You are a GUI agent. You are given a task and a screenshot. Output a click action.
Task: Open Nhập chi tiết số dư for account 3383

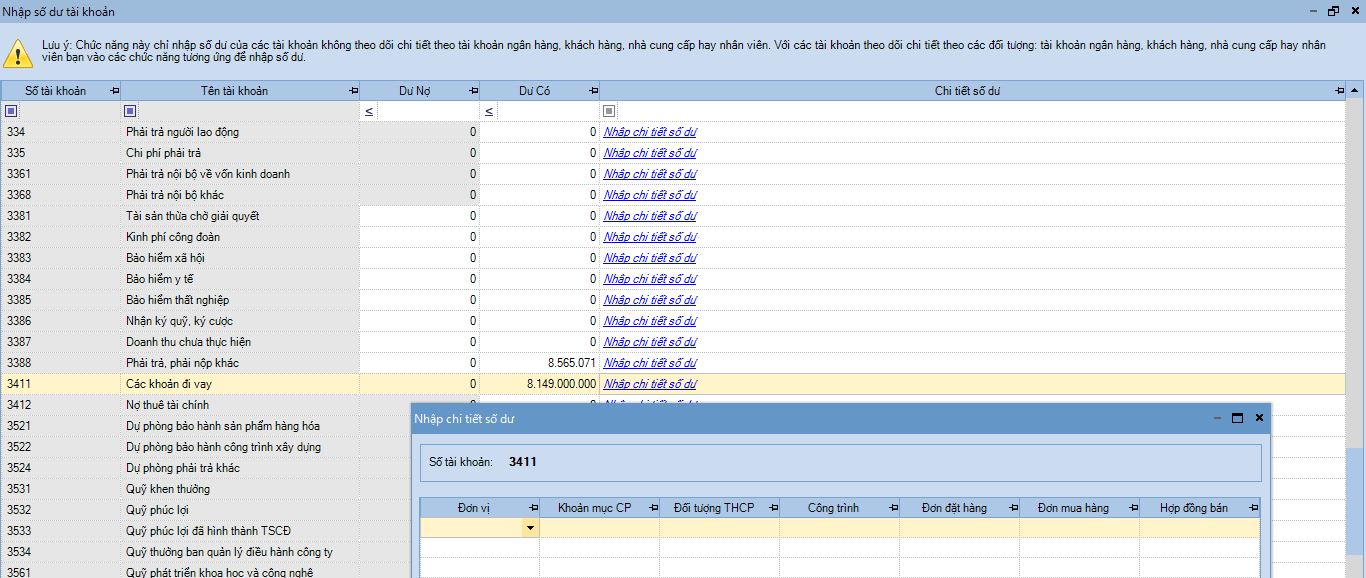(650, 258)
